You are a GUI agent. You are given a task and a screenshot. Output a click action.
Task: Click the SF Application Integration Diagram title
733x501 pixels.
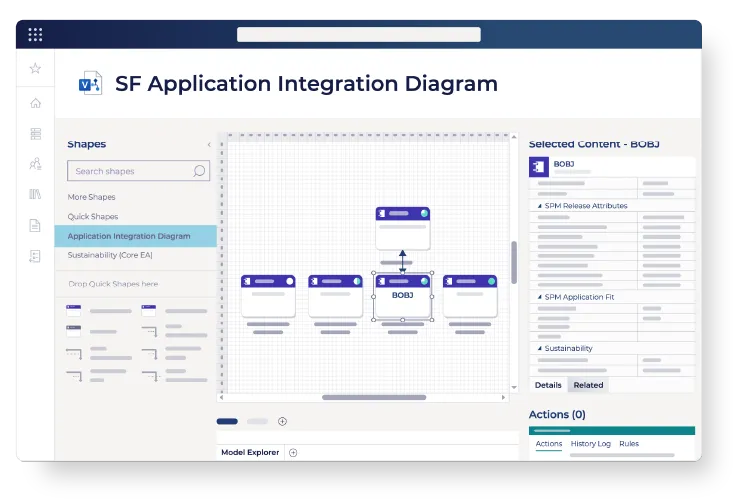(x=306, y=84)
